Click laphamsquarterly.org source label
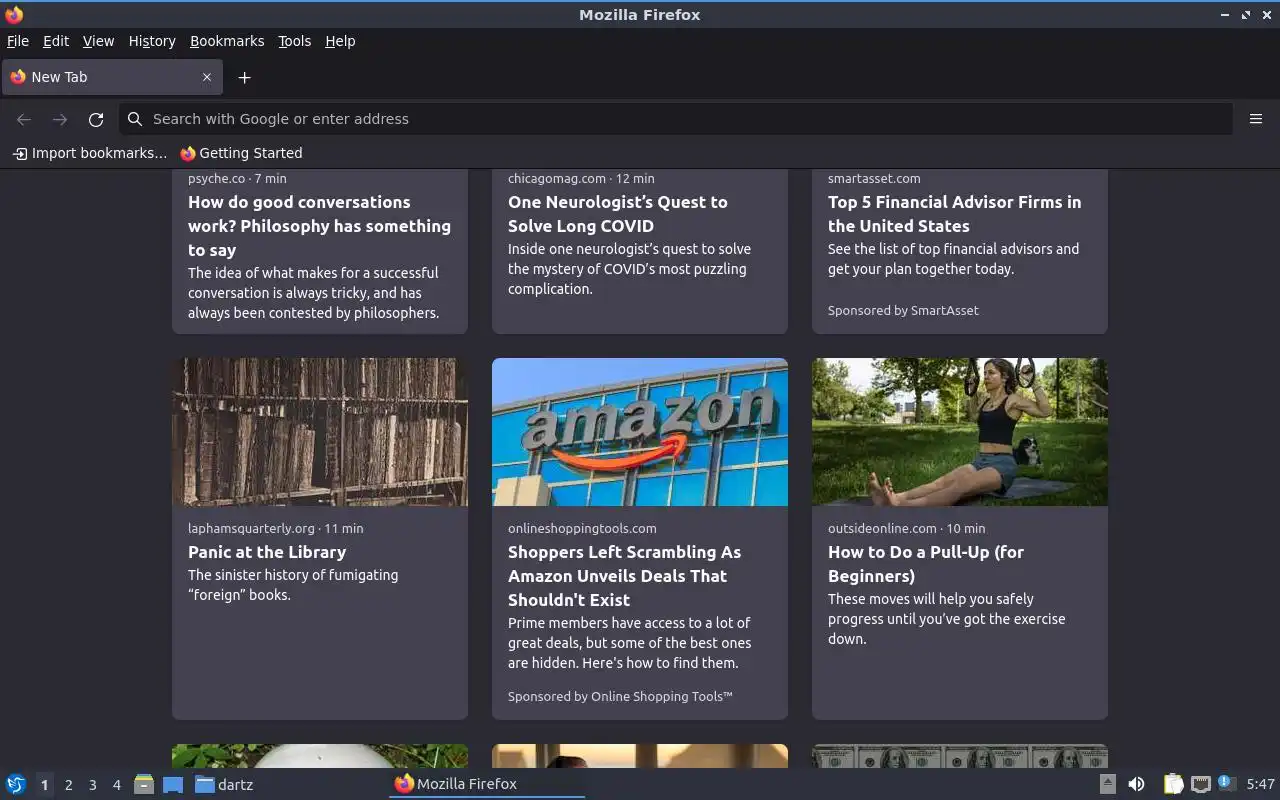1280x800 pixels. [251, 528]
